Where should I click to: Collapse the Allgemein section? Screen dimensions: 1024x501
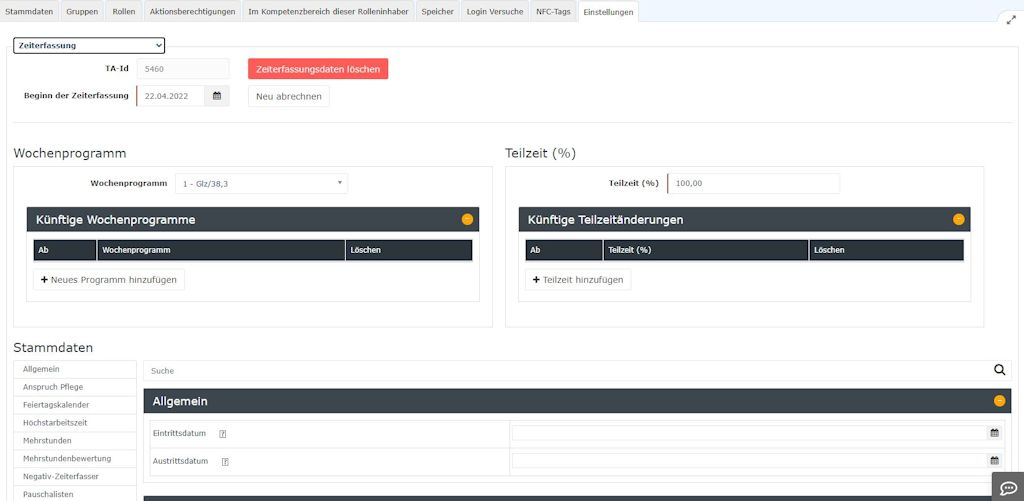pyautogui.click(x=999, y=401)
